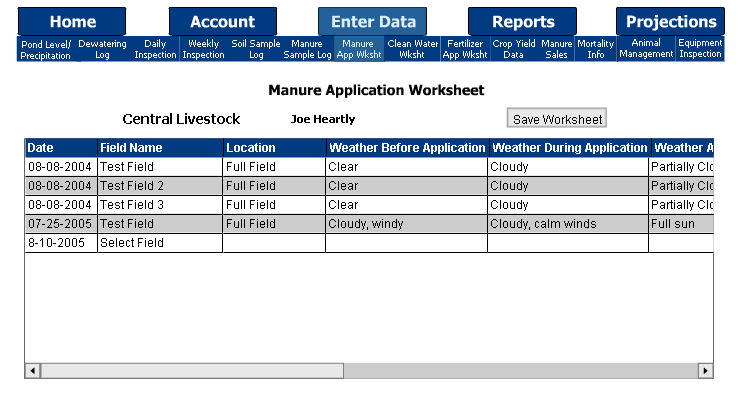Select the 07-25-2005 date cell
The width and height of the screenshot is (746, 400).
click(x=61, y=224)
